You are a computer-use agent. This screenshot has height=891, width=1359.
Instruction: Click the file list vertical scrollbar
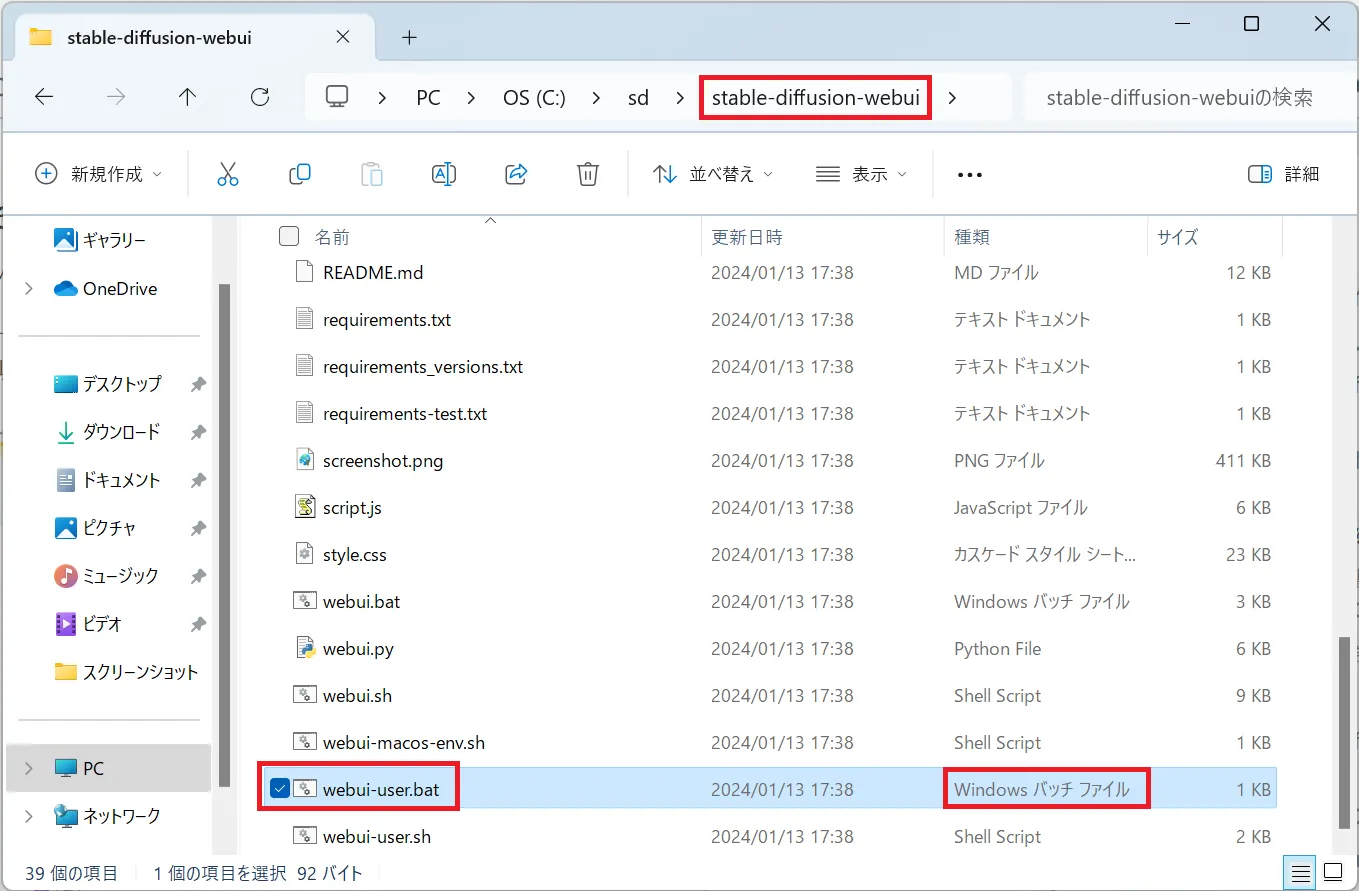click(x=1344, y=732)
